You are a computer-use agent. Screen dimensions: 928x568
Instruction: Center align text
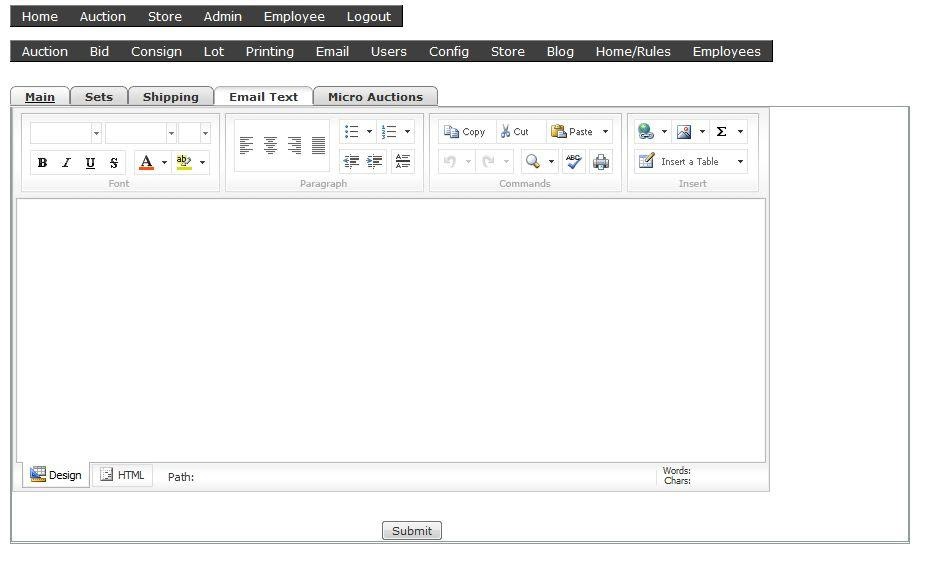270,145
